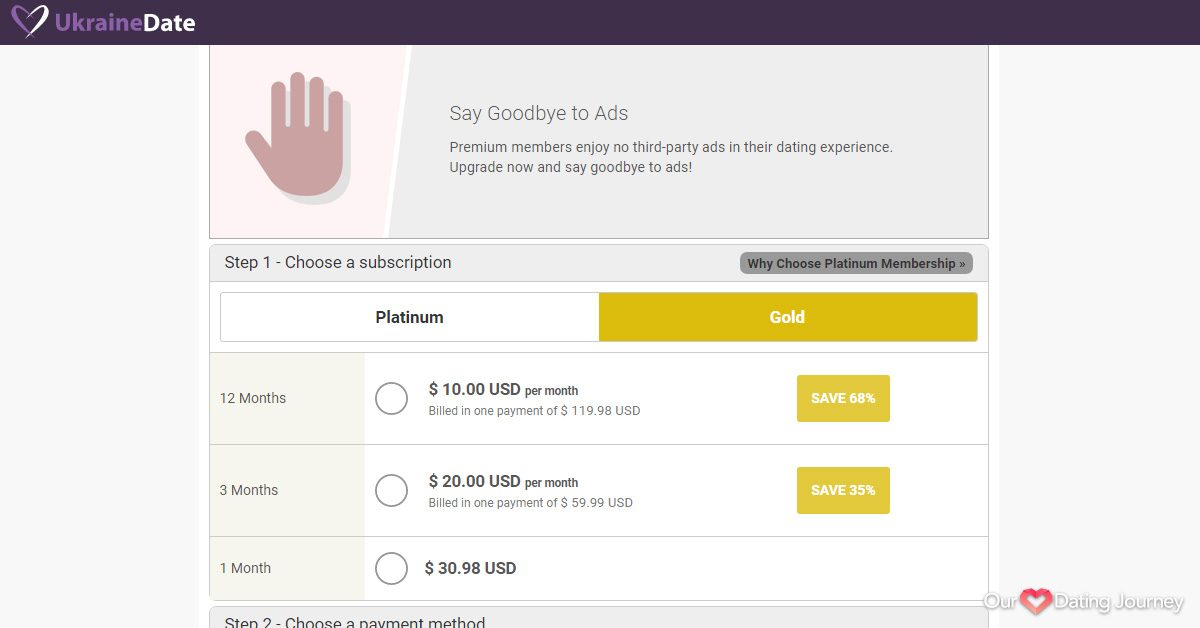Image resolution: width=1200 pixels, height=628 pixels.
Task: Click the UkraineDate site name text
Action: pos(125,22)
